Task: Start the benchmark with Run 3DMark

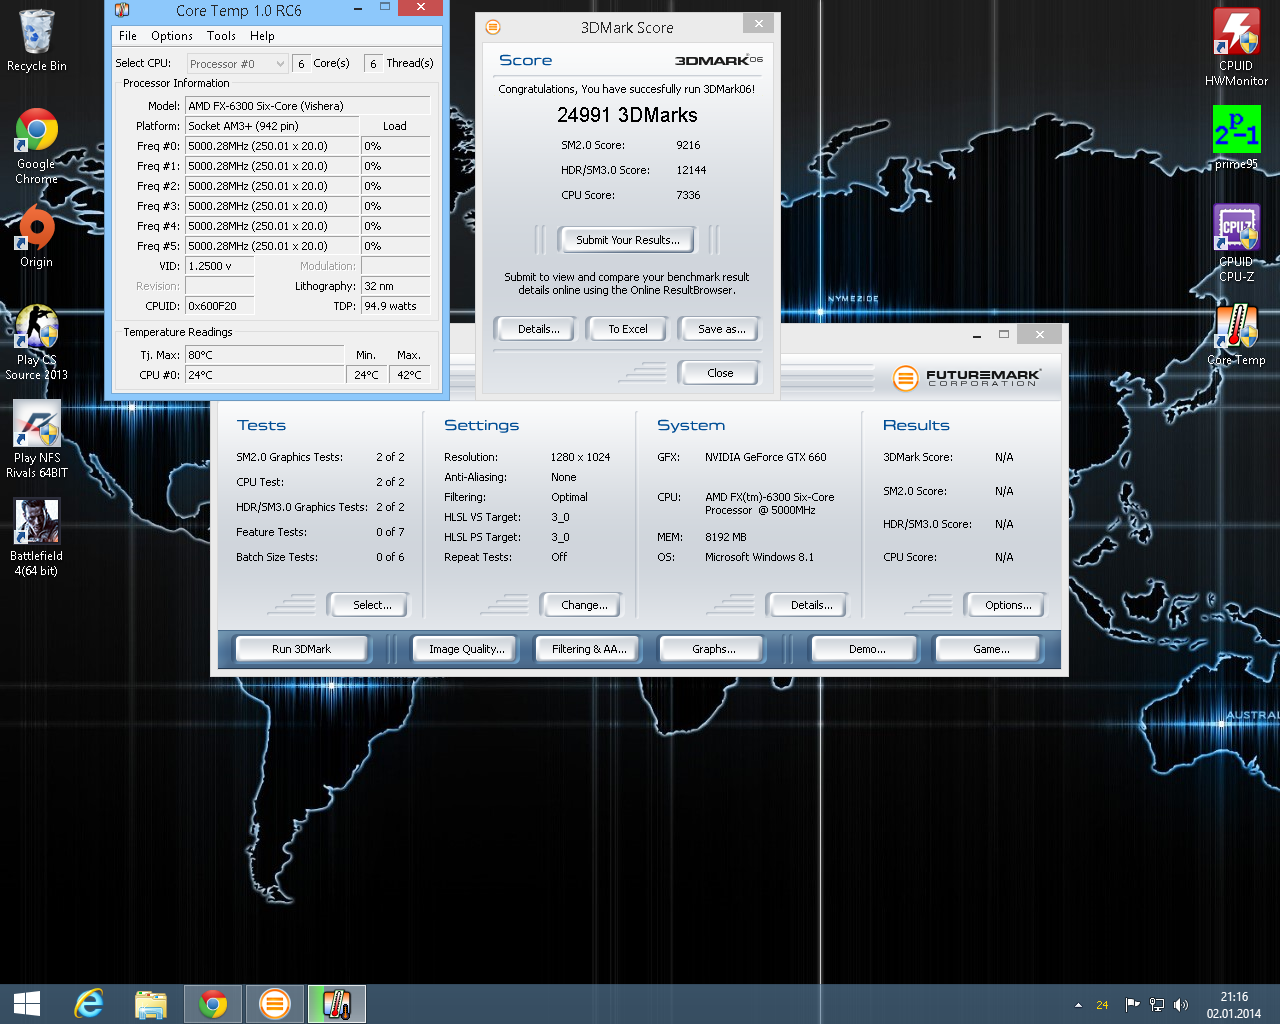Action: 302,649
